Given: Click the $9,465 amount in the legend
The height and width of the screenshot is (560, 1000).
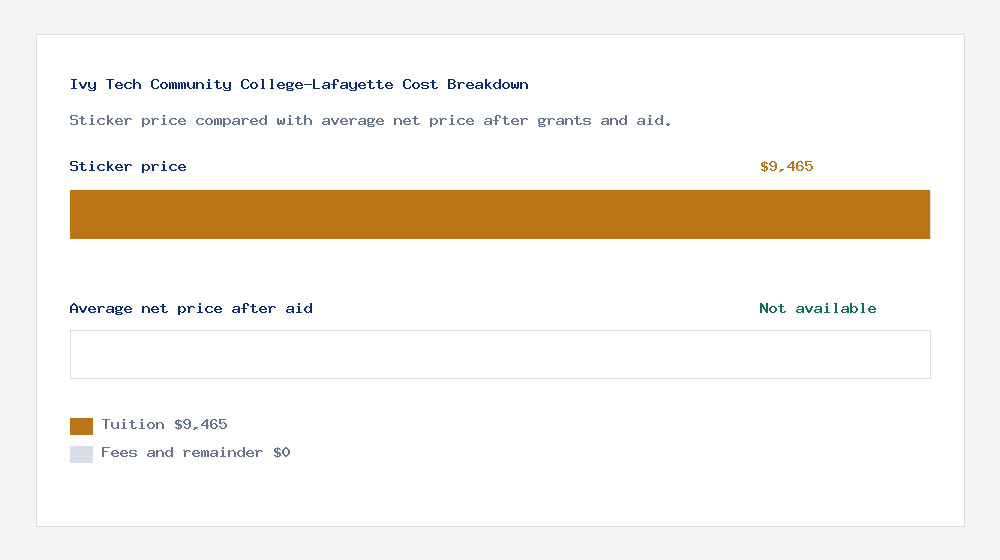Looking at the screenshot, I should tap(200, 425).
